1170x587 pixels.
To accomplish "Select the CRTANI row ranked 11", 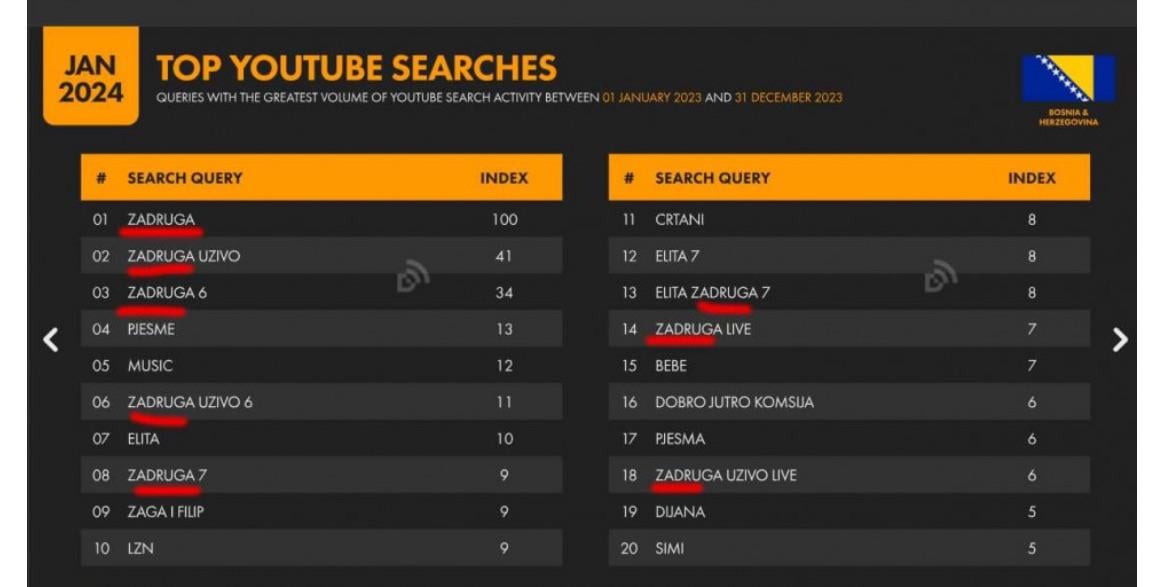I will (x=849, y=219).
